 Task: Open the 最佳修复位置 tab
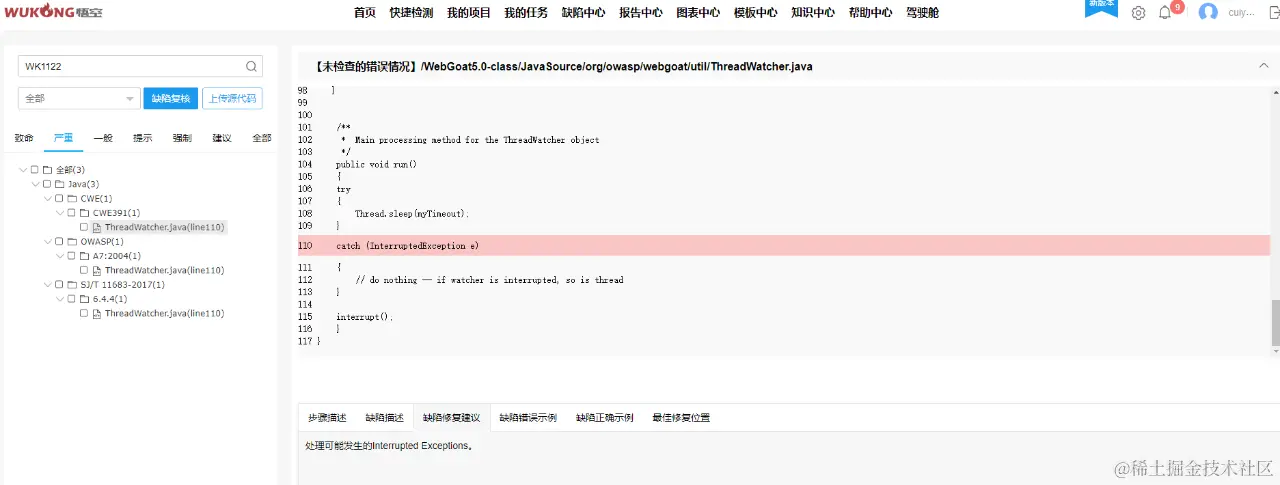tap(681, 418)
